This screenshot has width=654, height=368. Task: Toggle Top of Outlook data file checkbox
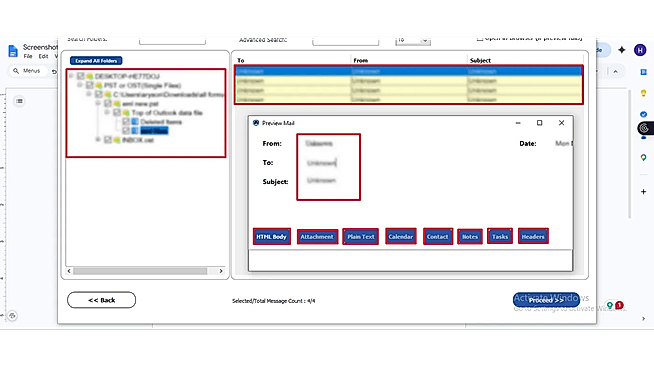click(117, 113)
